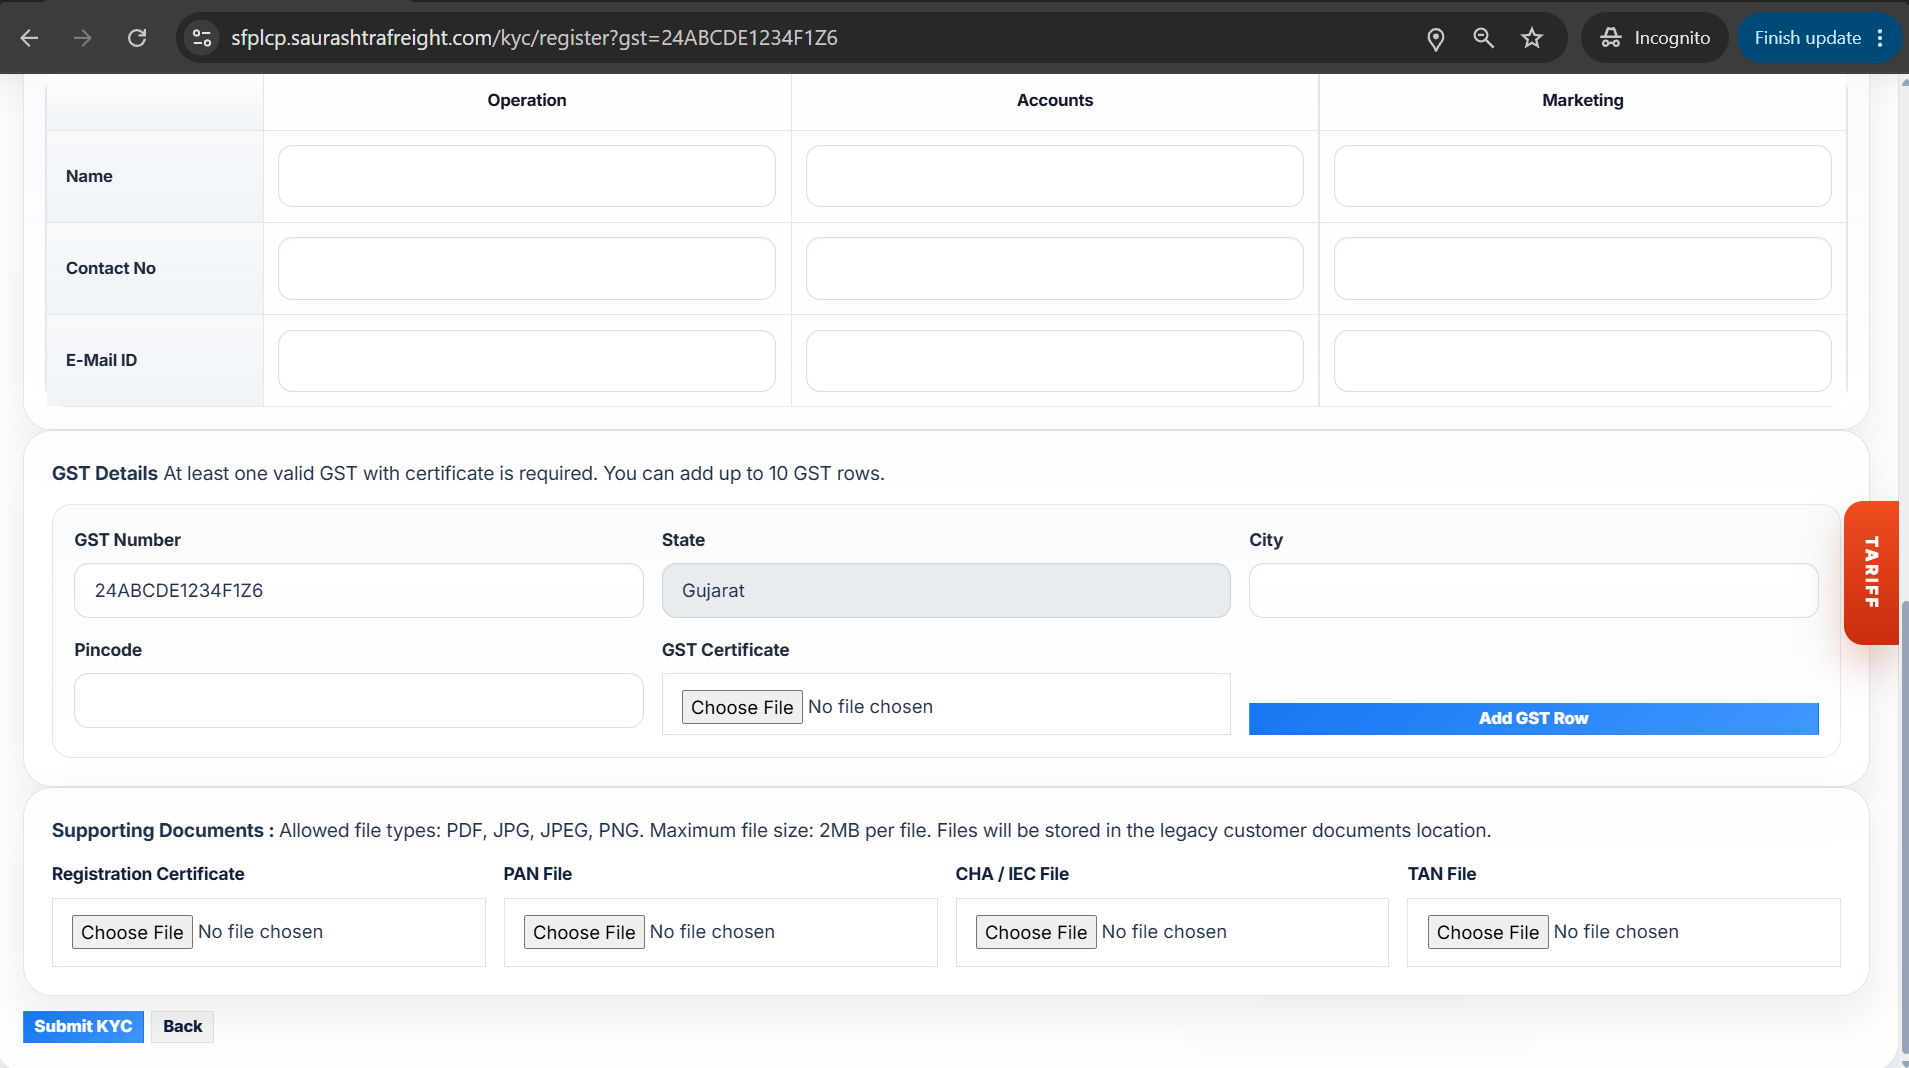Click the Supporting Documents heading text
This screenshot has width=1909, height=1068.
(163, 831)
